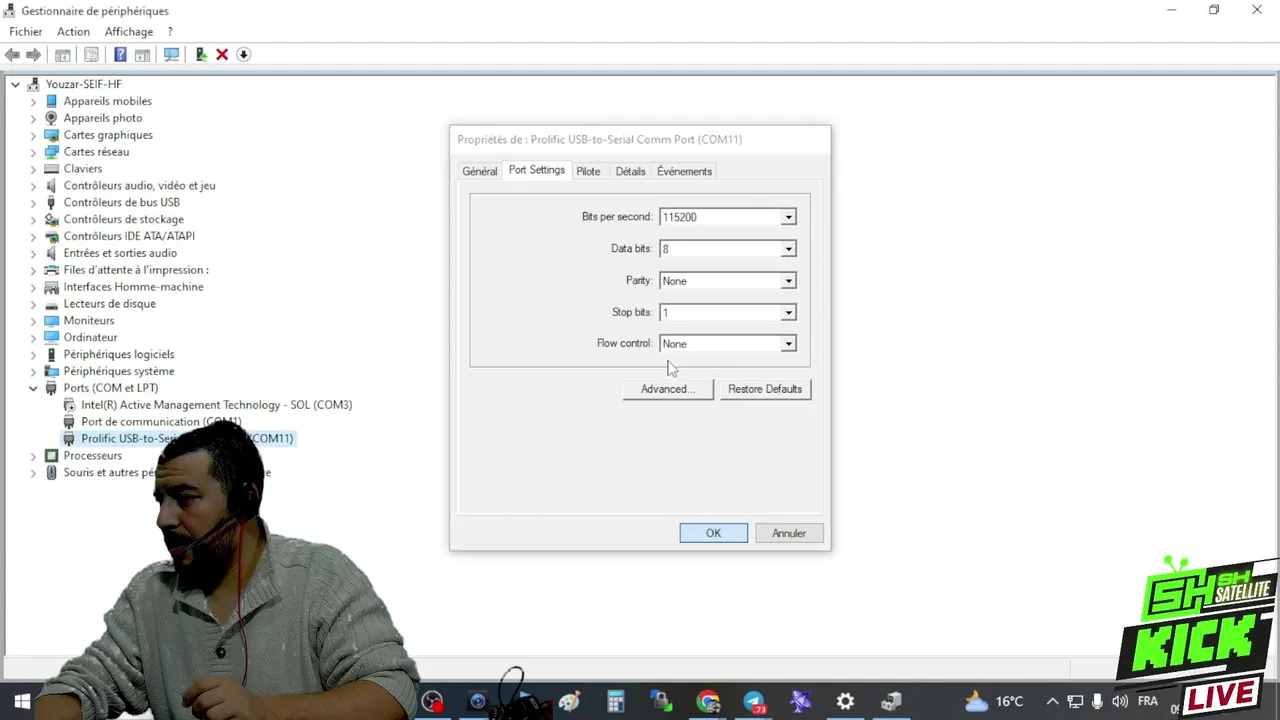Open the volume speaker tray icon

(1119, 702)
